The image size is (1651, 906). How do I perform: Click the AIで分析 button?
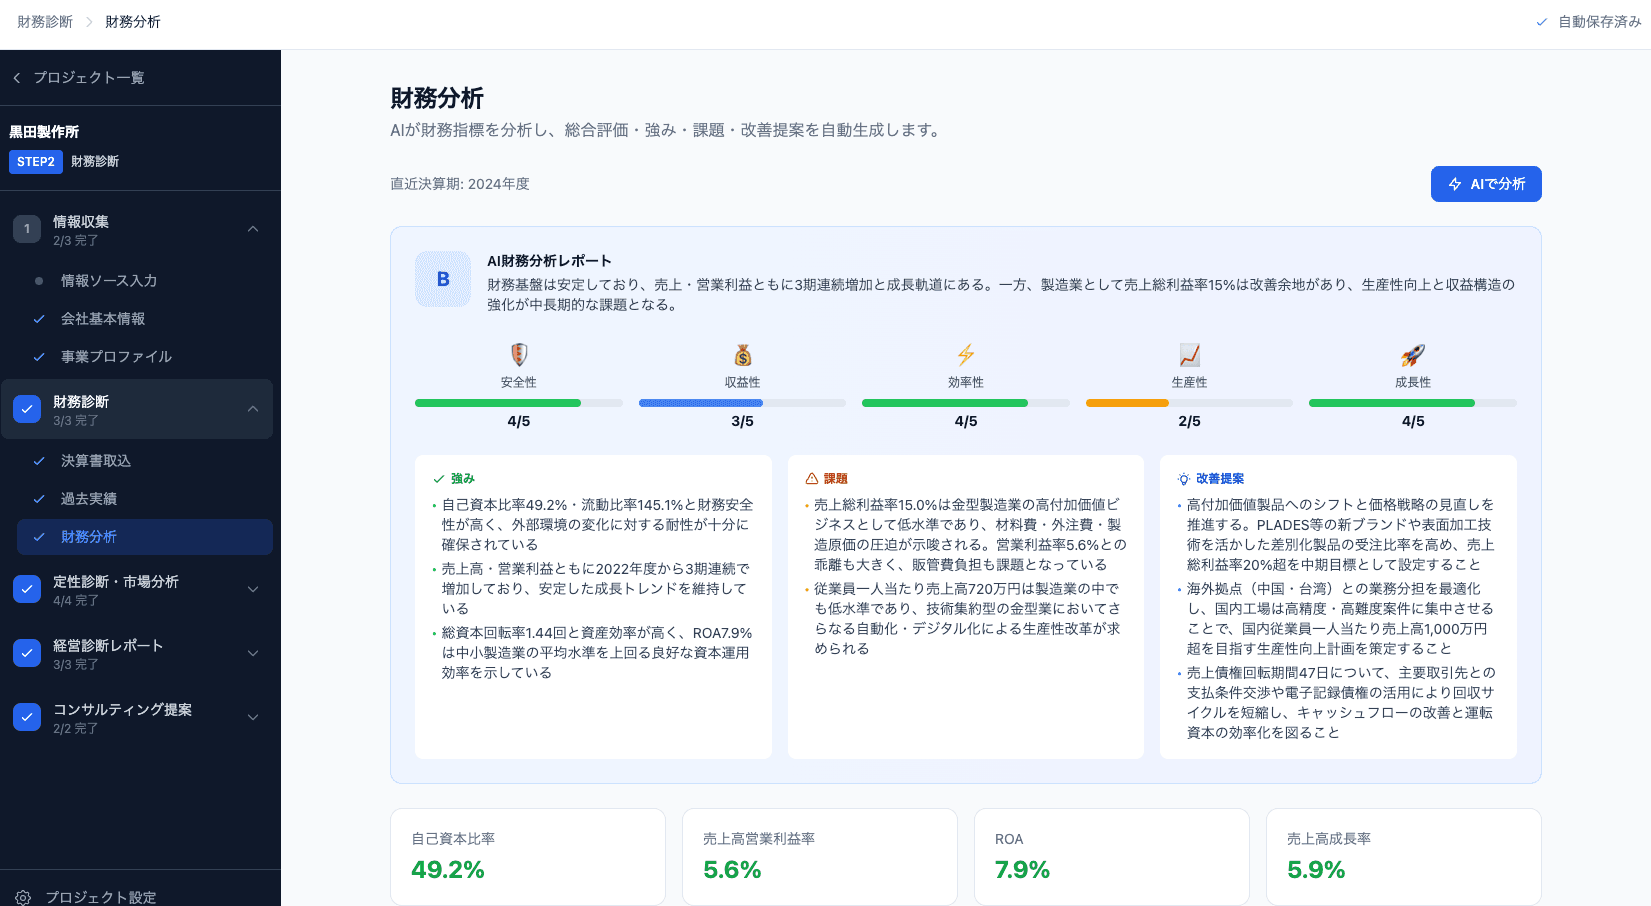coord(1486,184)
